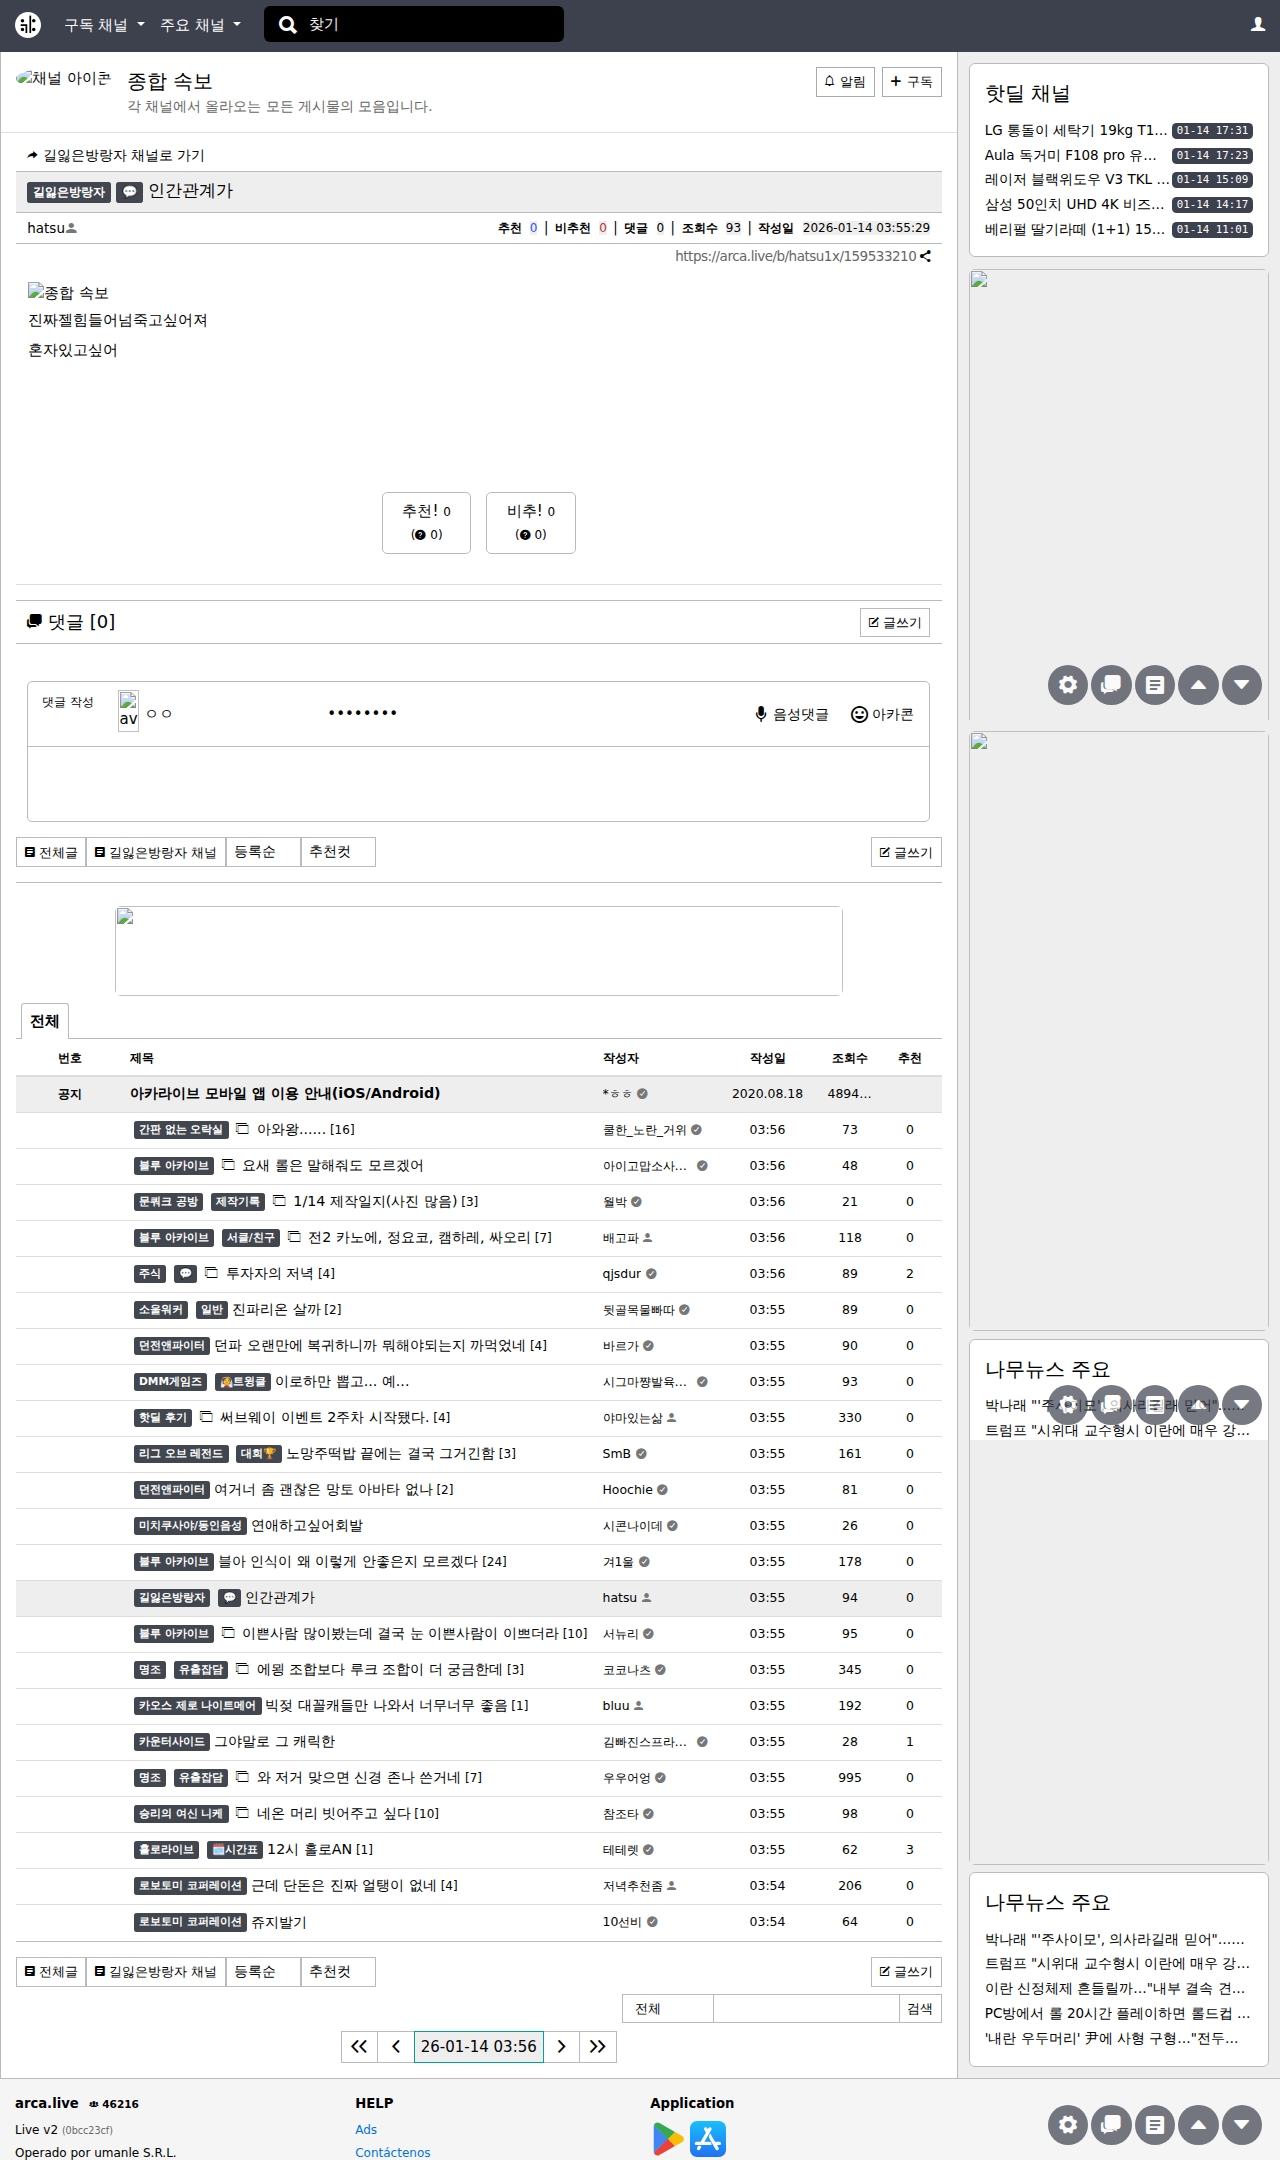This screenshot has height=2160, width=1280.
Task: Open the 전체 search scope dropdown
Action: click(x=667, y=2009)
